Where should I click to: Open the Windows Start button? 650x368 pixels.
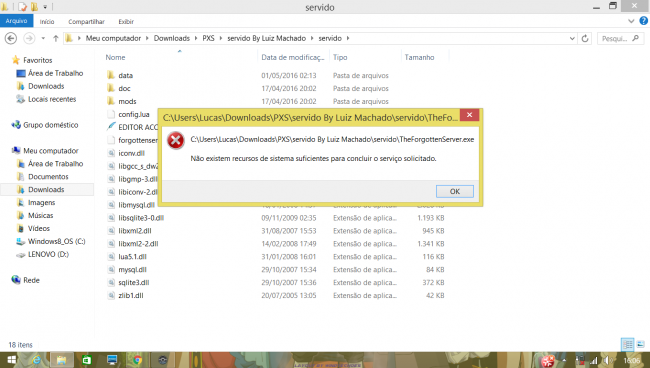coord(11,360)
